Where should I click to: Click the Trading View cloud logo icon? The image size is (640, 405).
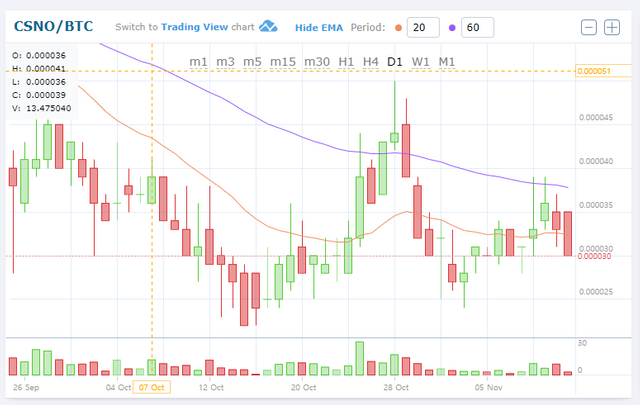coord(268,26)
